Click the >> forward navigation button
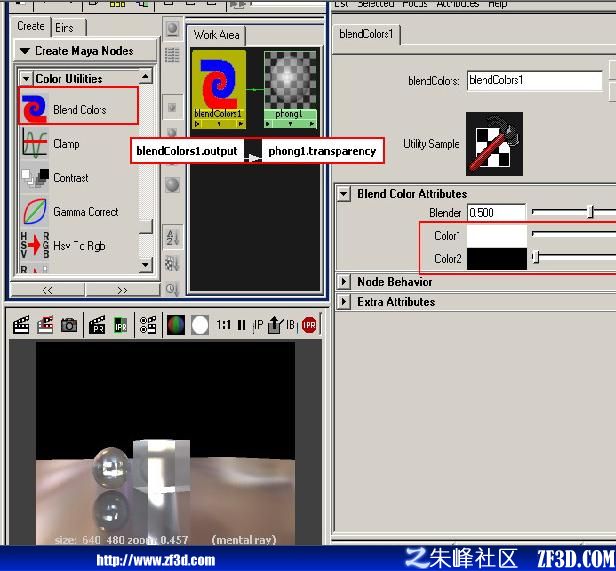 click(x=122, y=290)
